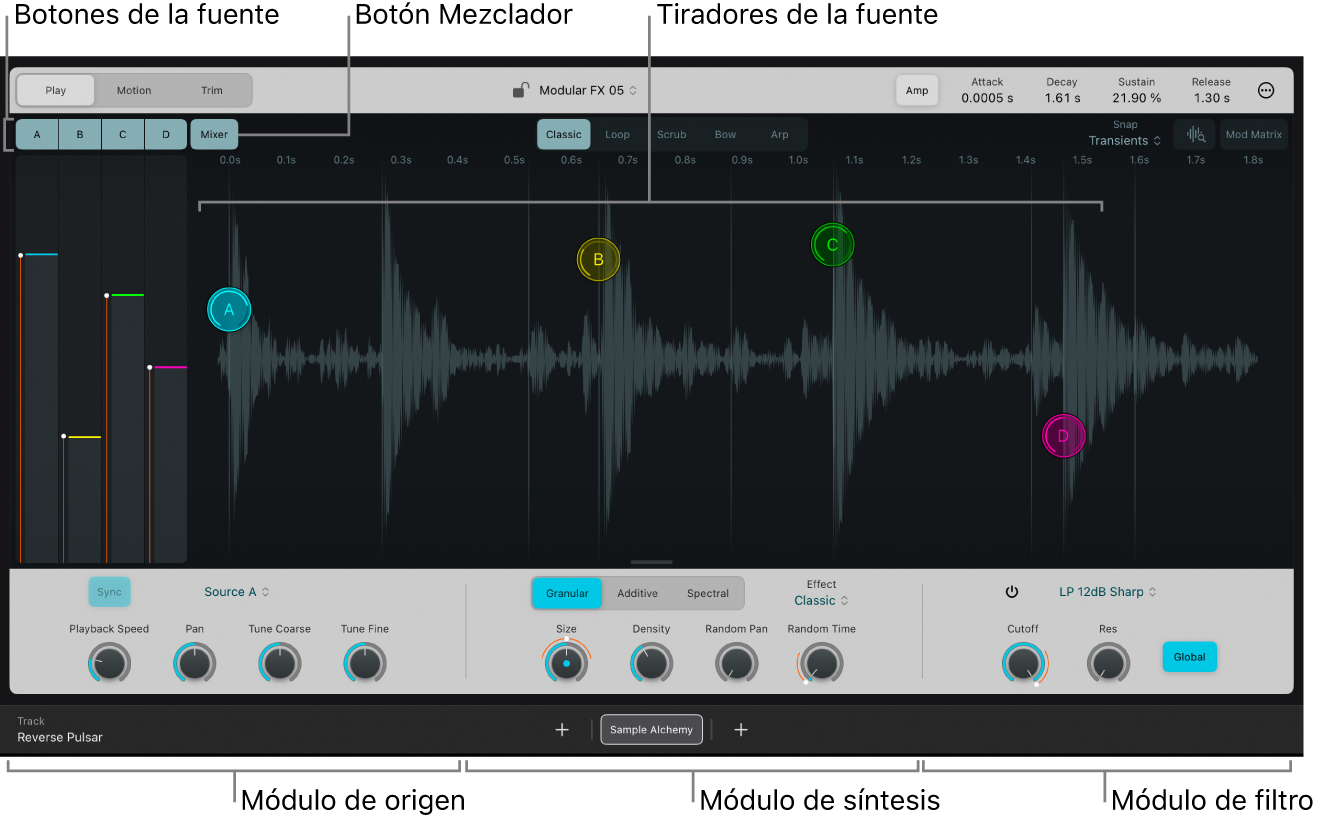Screen dimensions: 1330x819
Task: Select the green source handle C
Action: coord(832,245)
